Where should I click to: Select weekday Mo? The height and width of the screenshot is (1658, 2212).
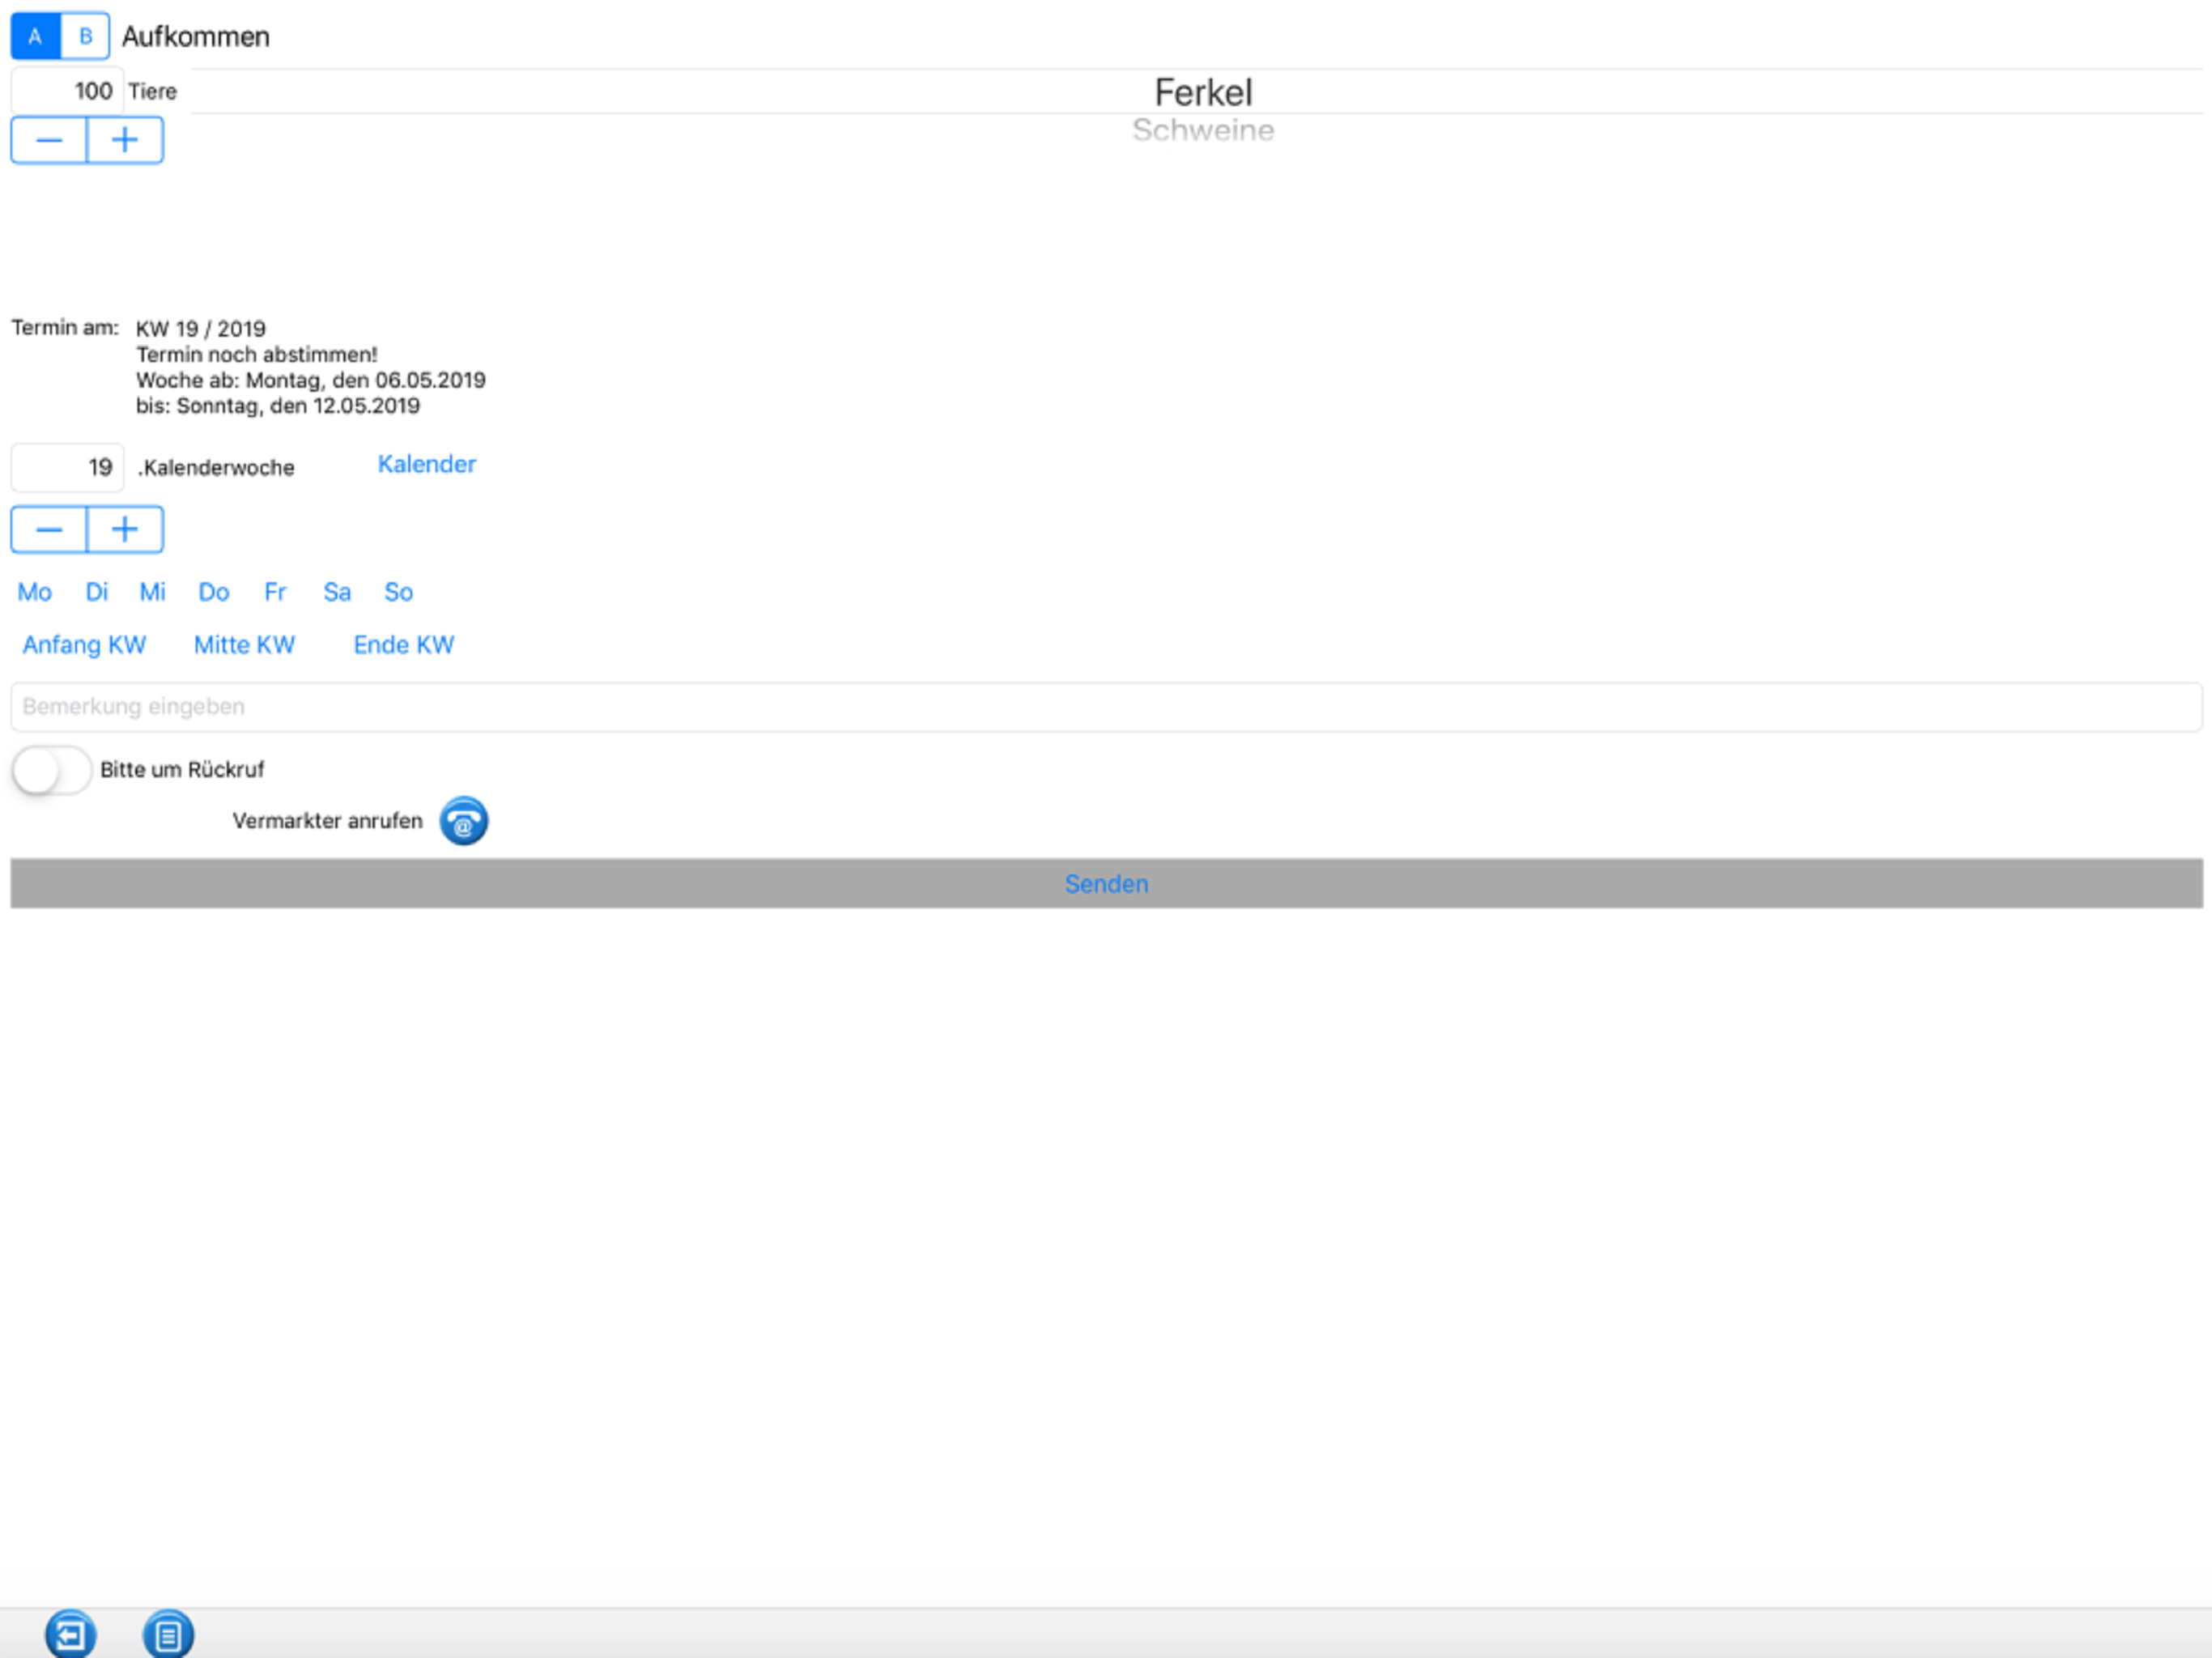[x=35, y=592]
